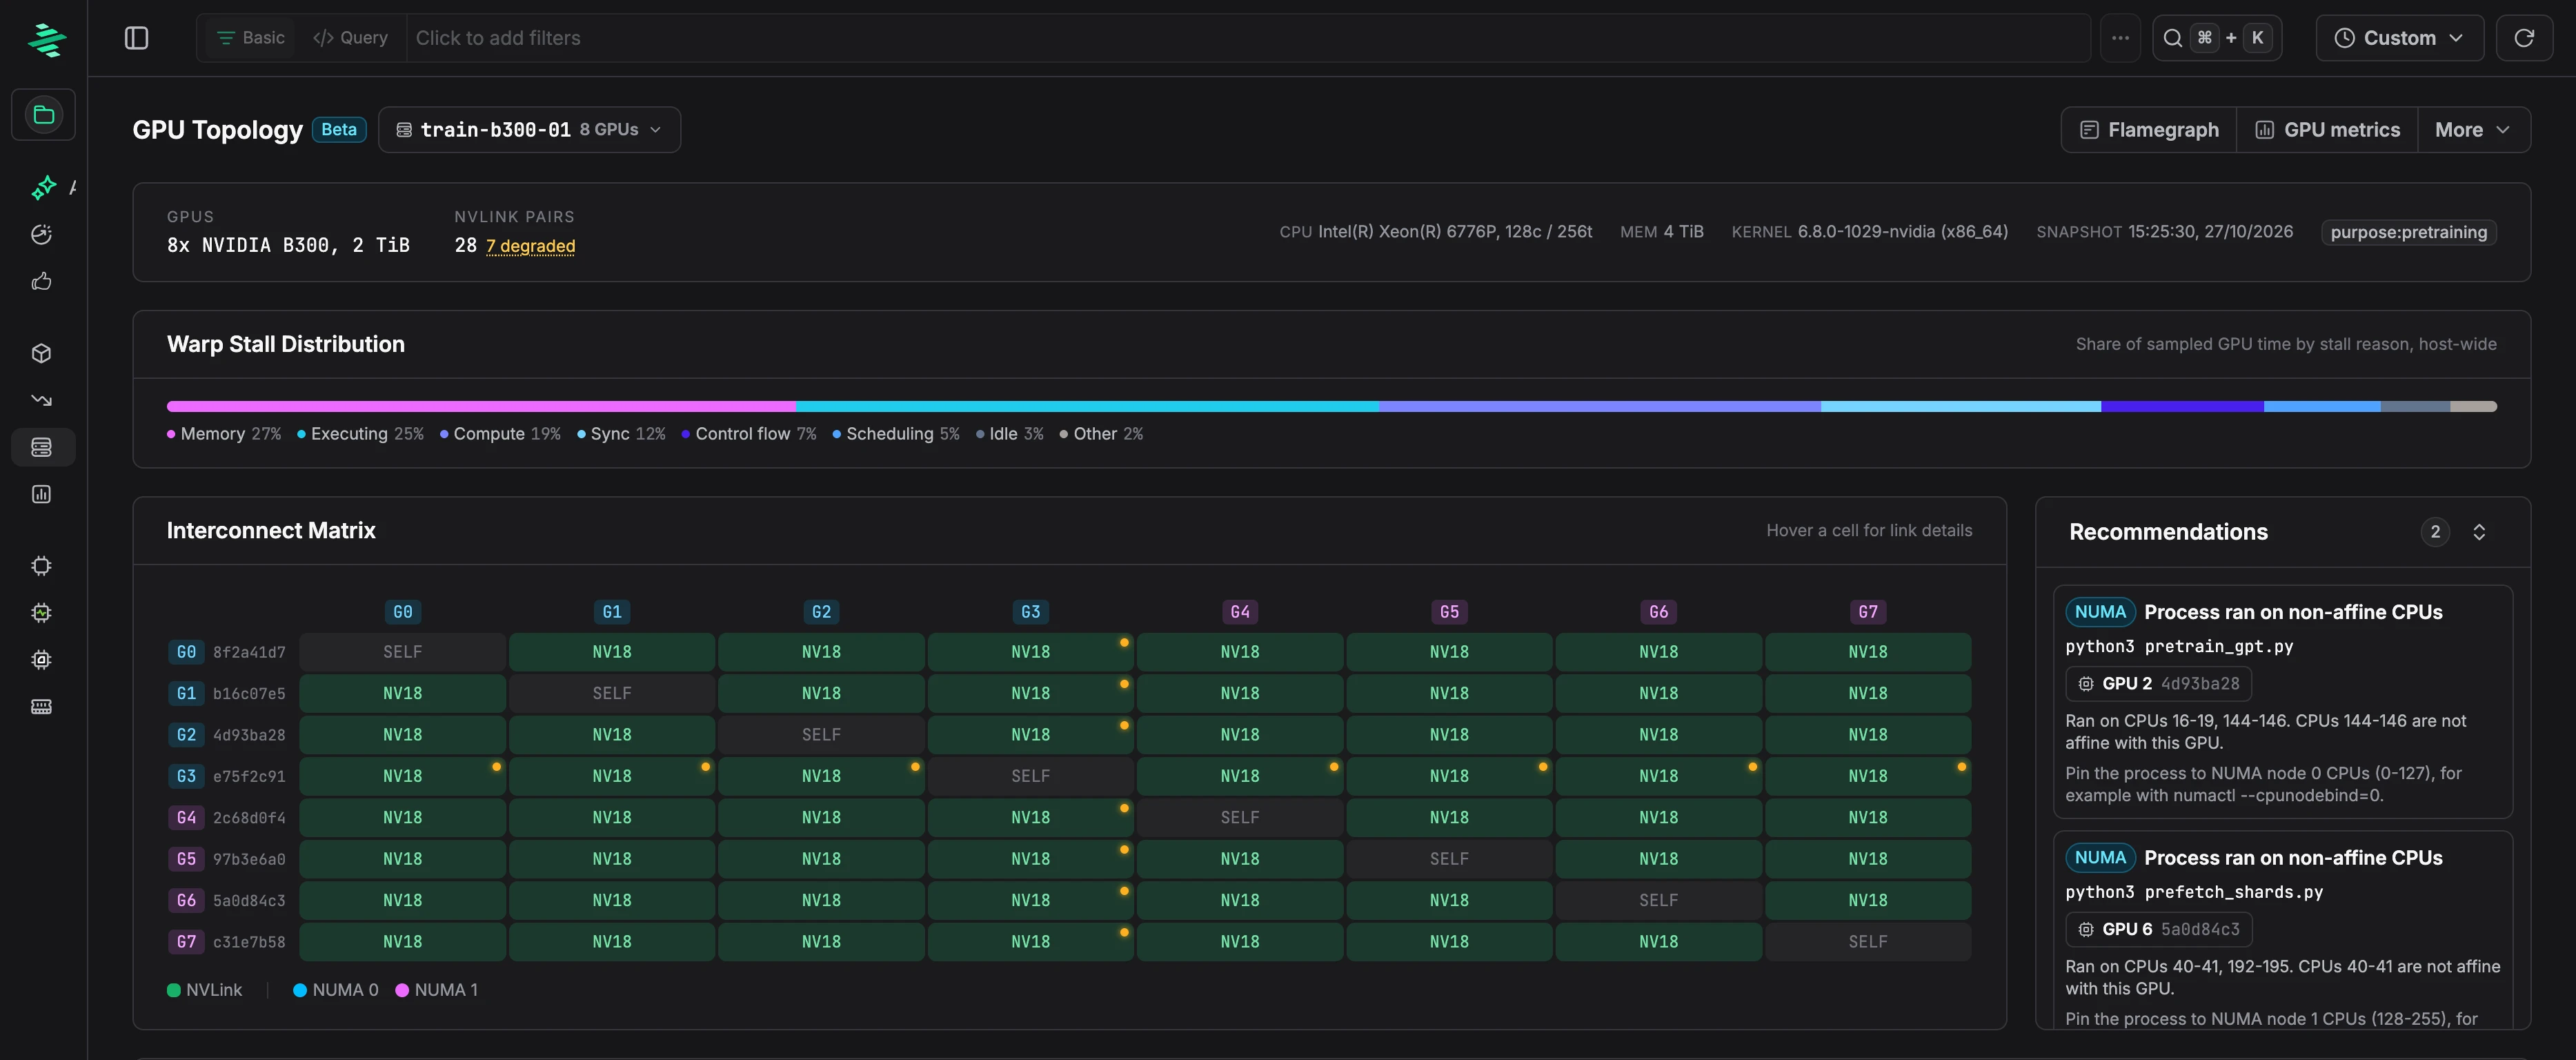Click the NUMA 1 legend item
The height and width of the screenshot is (1060, 2576).
point(436,990)
